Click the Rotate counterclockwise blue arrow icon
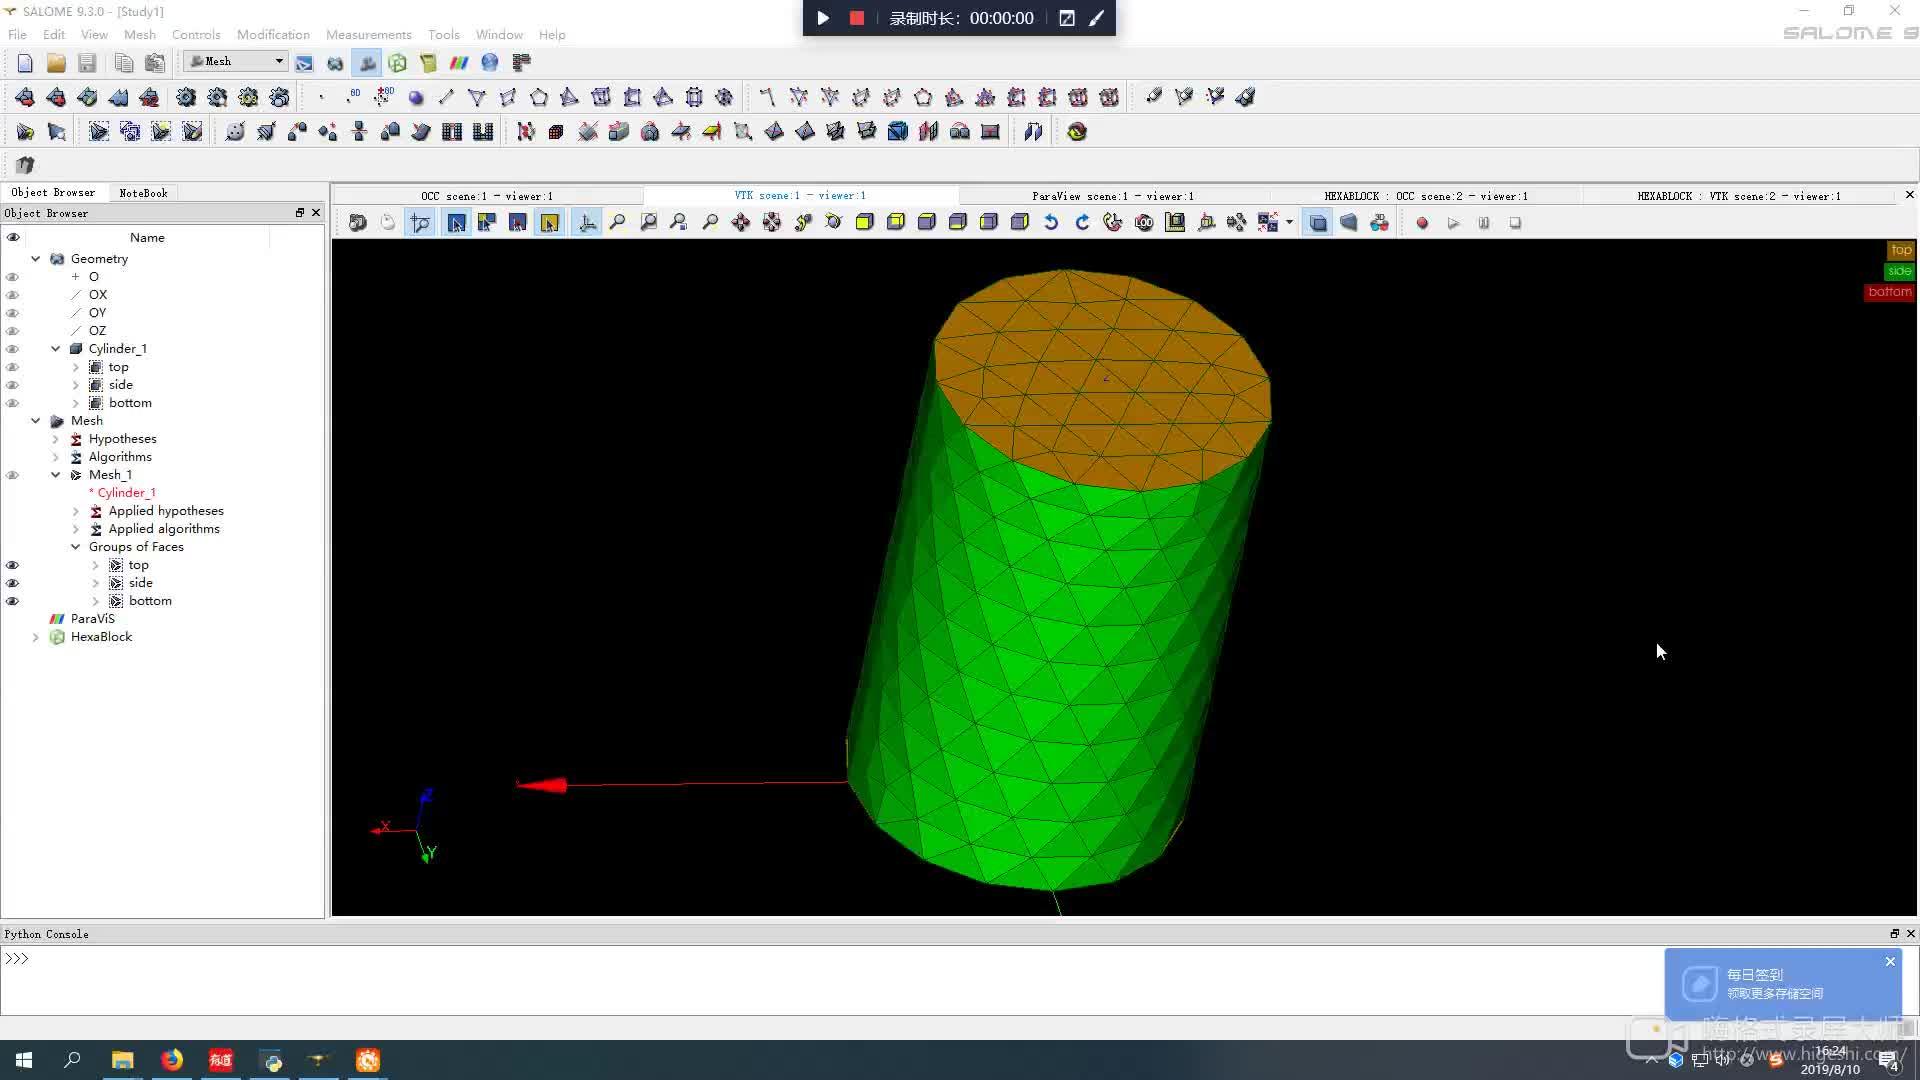The image size is (1920, 1080). [x=1050, y=223]
